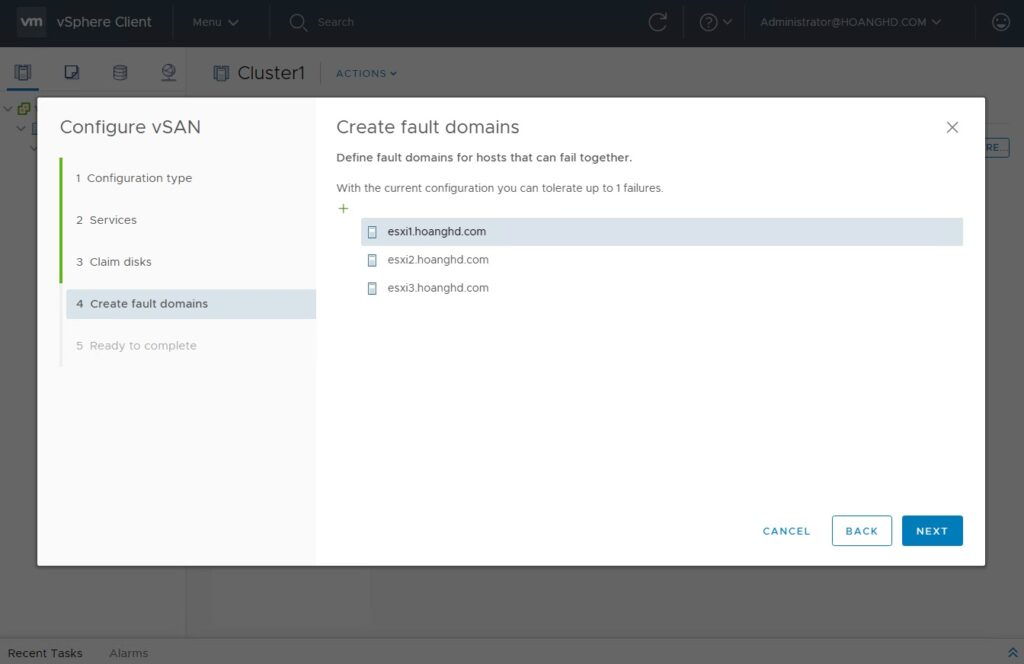Click the BACK button
The image size is (1024, 664).
[x=861, y=531]
